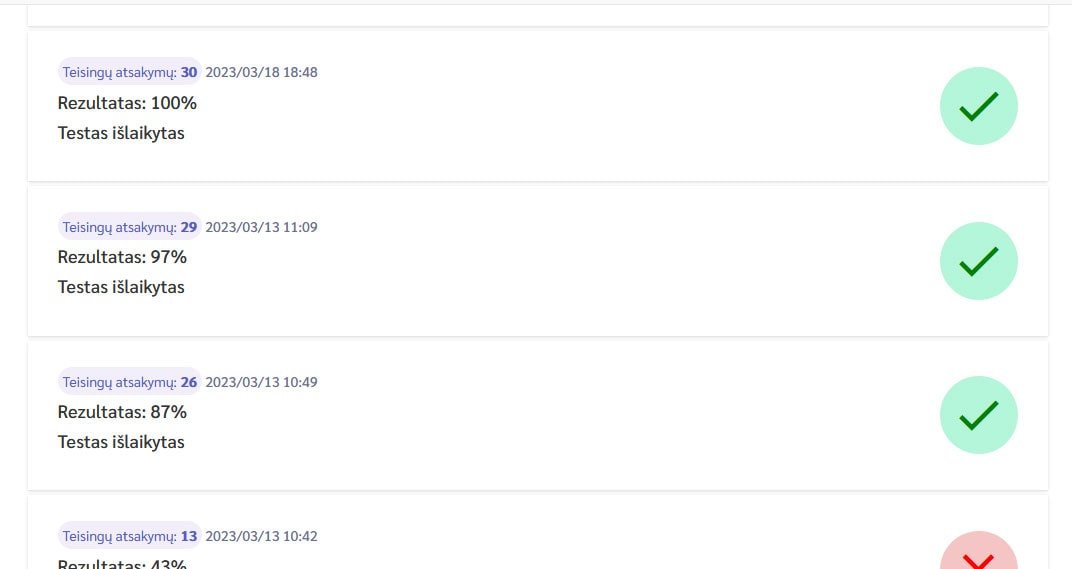
Task: Click the green checkmark for the 97% result
Action: point(978,261)
